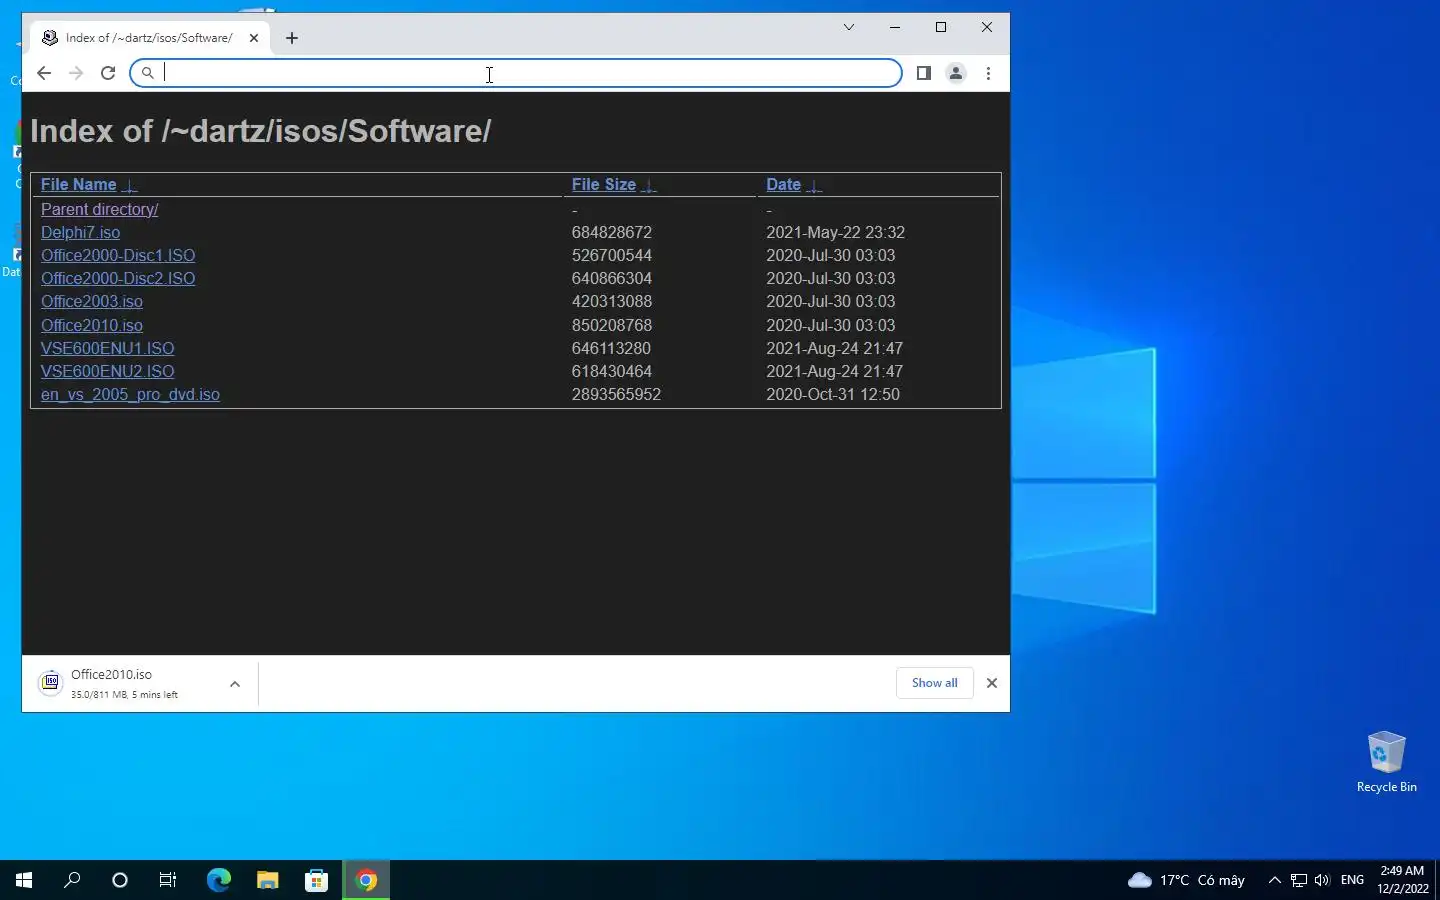Click the ISO file icon in download shelf
The image size is (1440, 900).
pyautogui.click(x=50, y=683)
